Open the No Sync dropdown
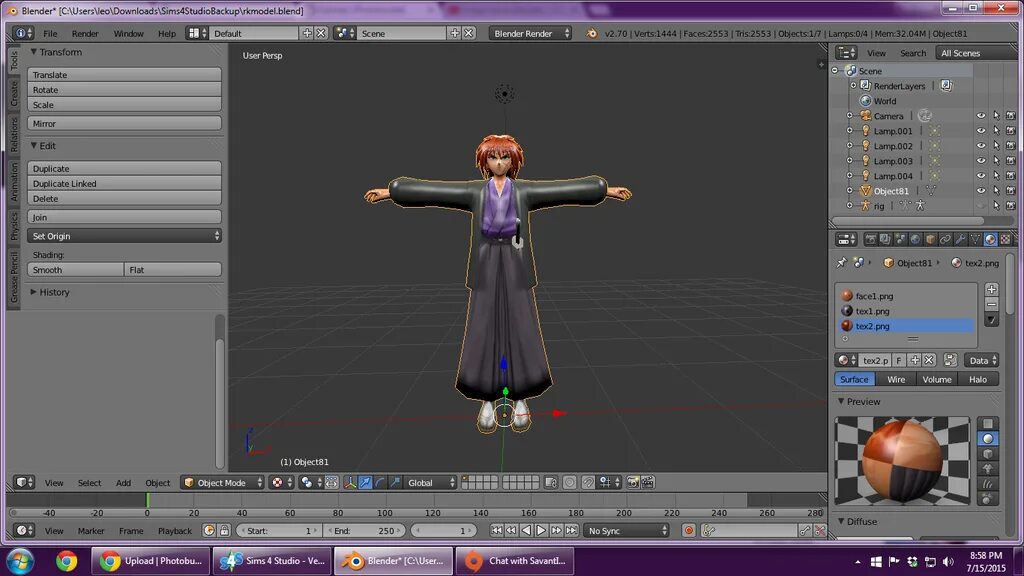1024x576 pixels. [626, 531]
